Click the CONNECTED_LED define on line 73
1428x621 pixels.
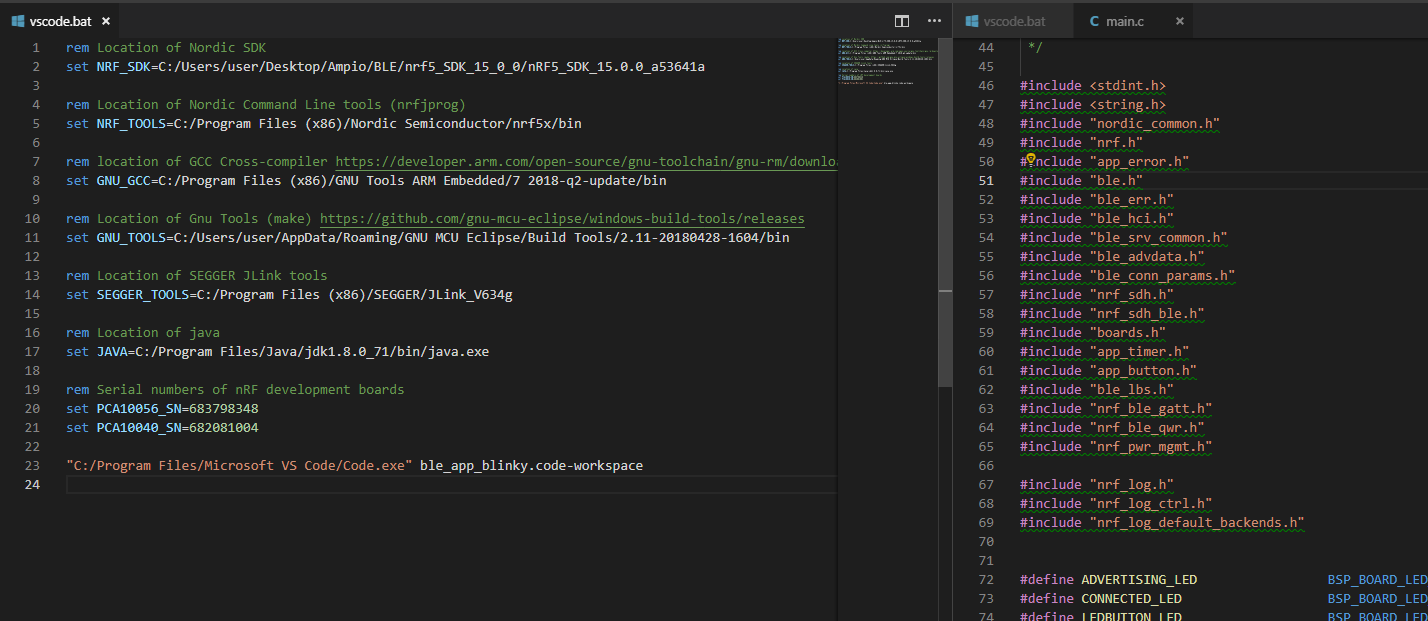click(x=1131, y=598)
